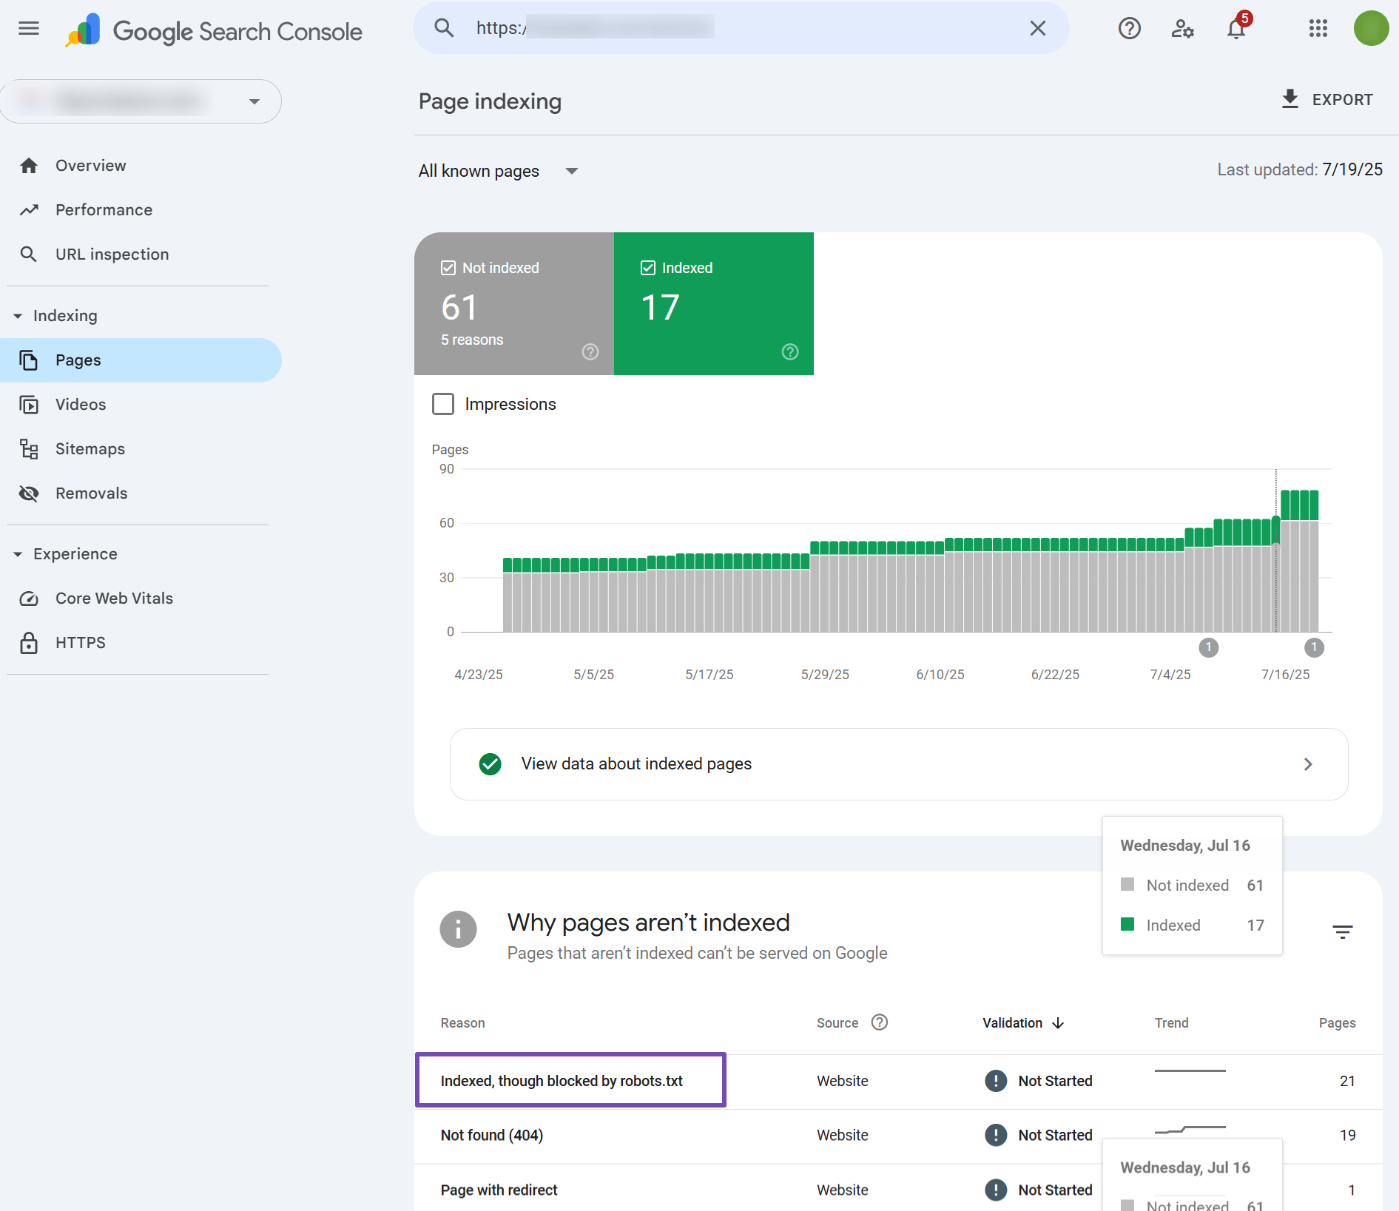Image resolution: width=1399 pixels, height=1211 pixels.
Task: Open the All known pages dropdown
Action: pyautogui.click(x=498, y=171)
